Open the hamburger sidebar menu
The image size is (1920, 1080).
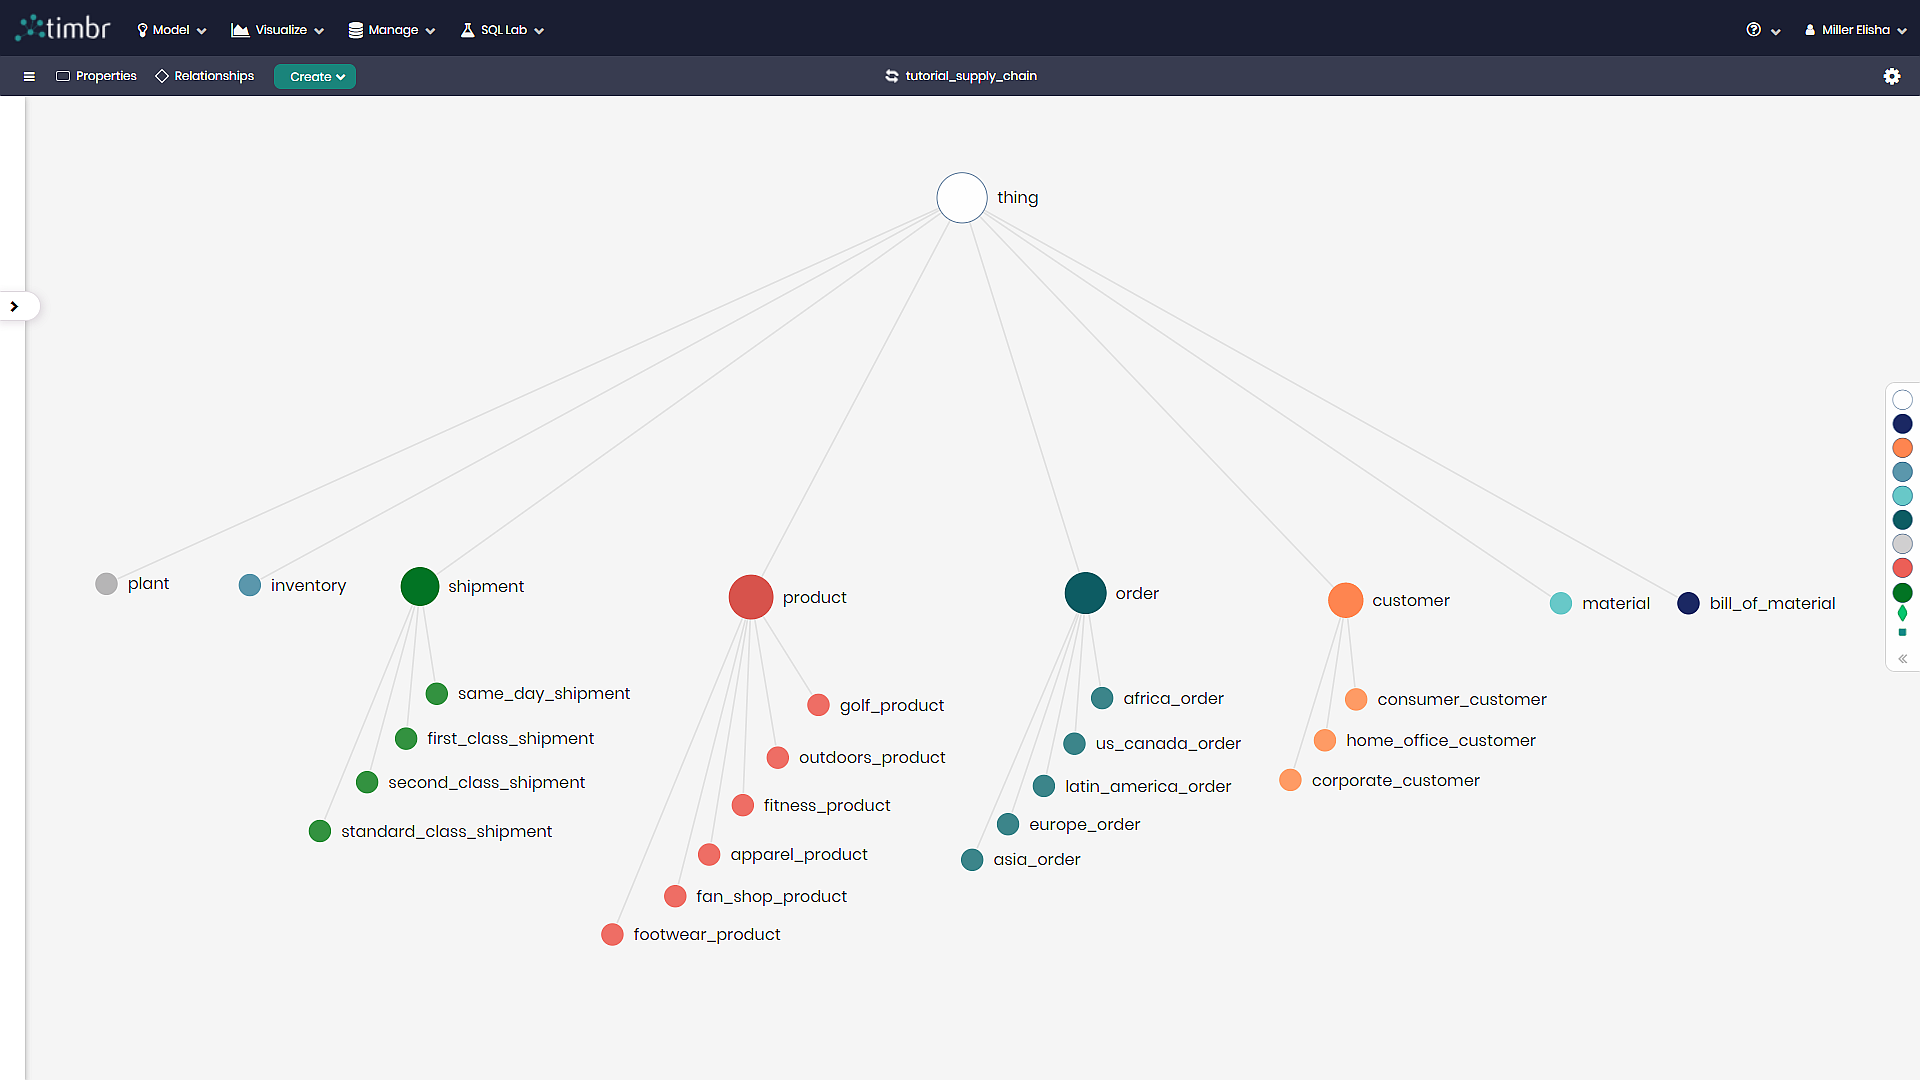29,76
